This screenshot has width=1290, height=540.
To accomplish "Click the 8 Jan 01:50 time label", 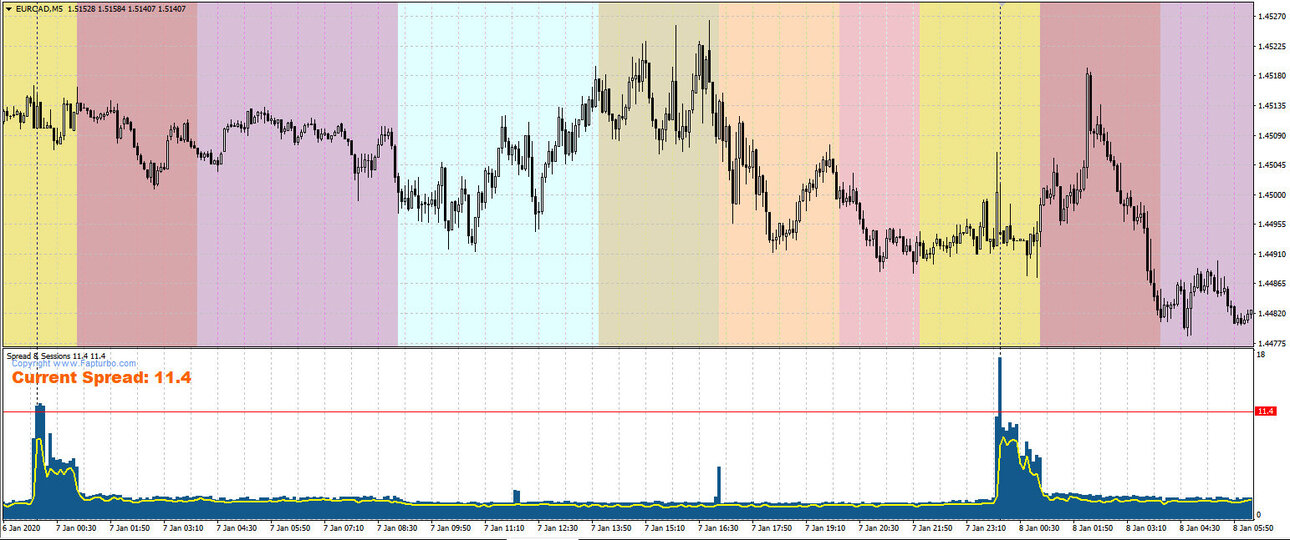I will (x=1095, y=528).
